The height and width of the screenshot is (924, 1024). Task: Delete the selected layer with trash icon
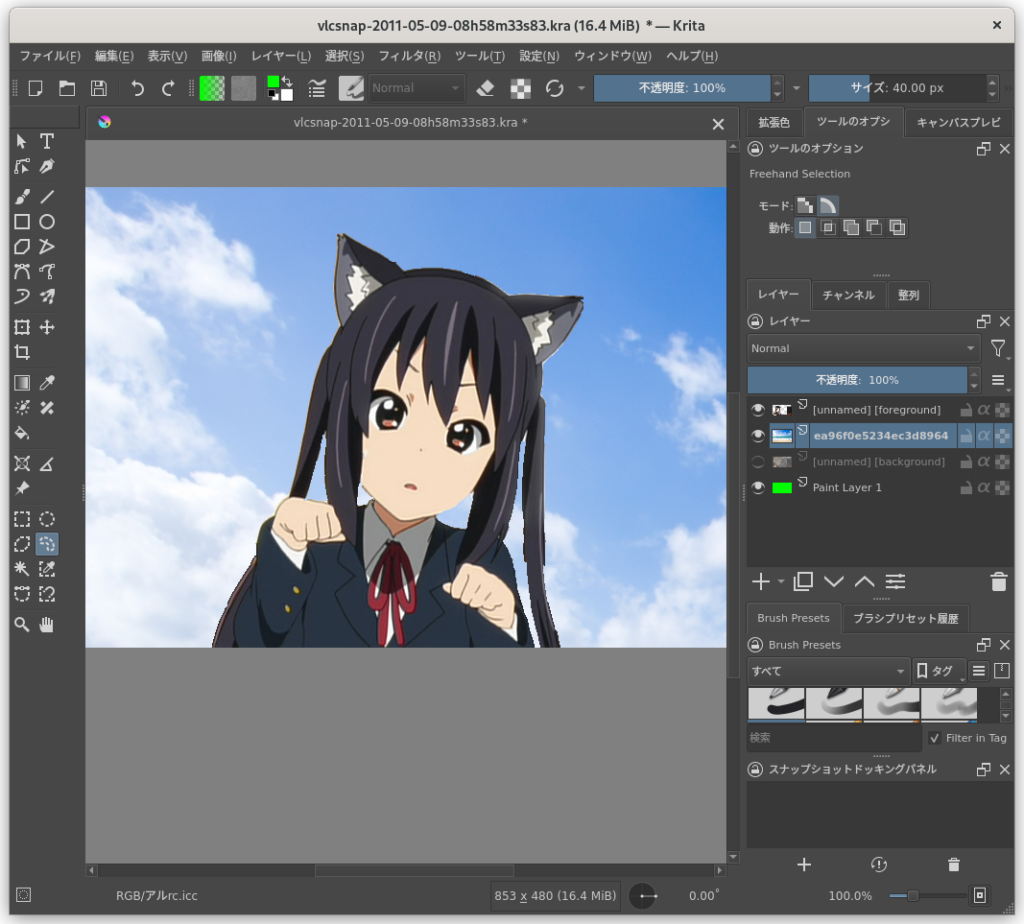click(x=999, y=581)
